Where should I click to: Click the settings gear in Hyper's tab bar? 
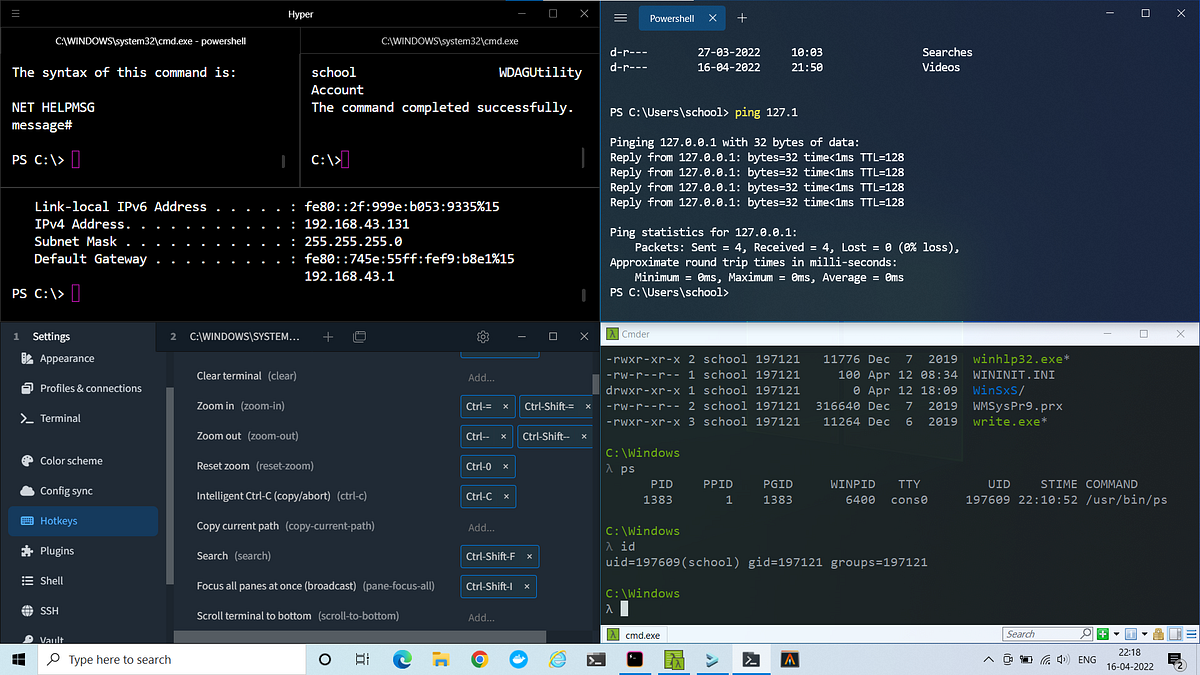483,337
